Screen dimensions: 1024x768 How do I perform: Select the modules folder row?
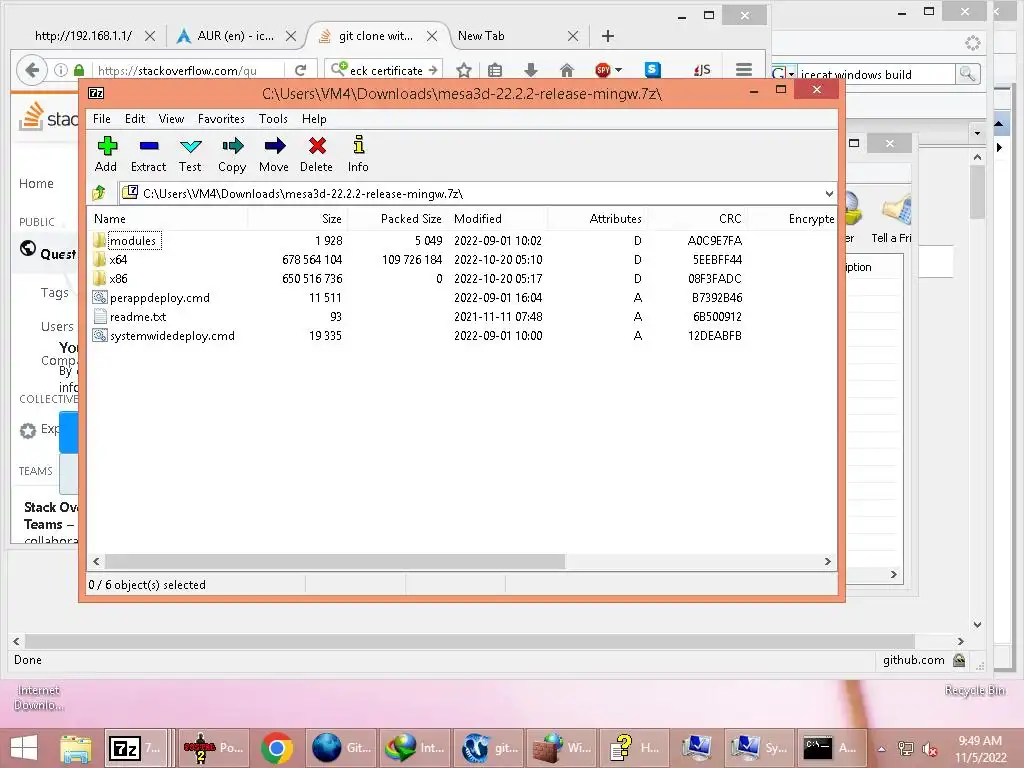pos(418,240)
